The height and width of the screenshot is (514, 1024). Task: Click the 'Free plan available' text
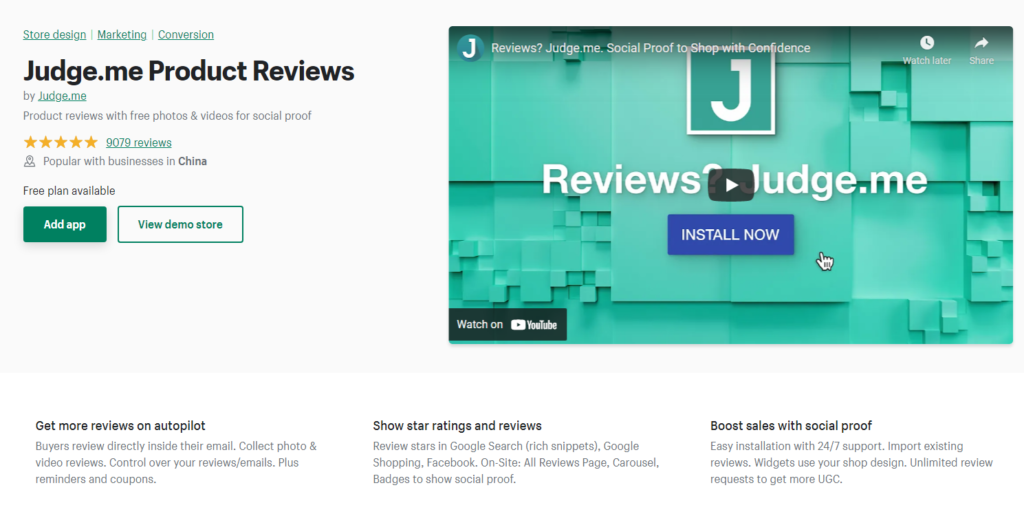pos(69,191)
